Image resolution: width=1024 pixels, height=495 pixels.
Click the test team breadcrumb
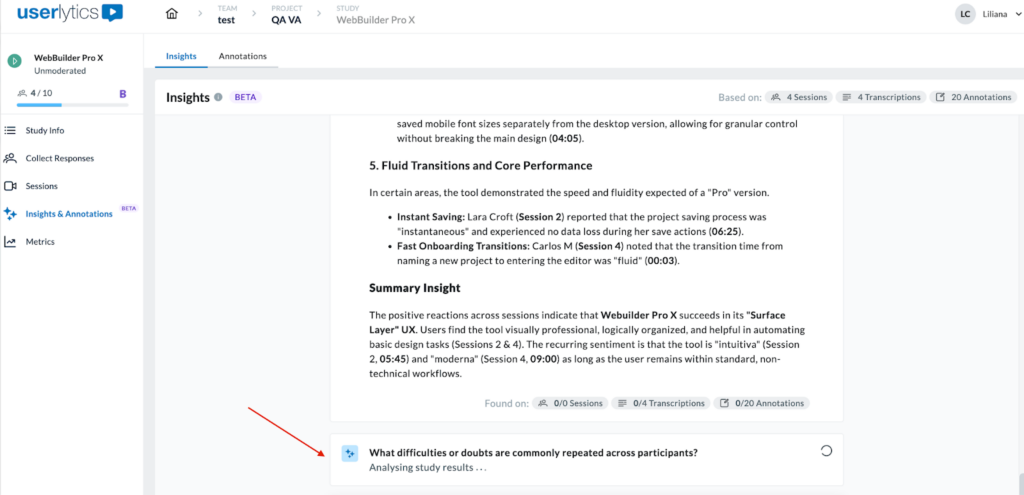tap(226, 19)
